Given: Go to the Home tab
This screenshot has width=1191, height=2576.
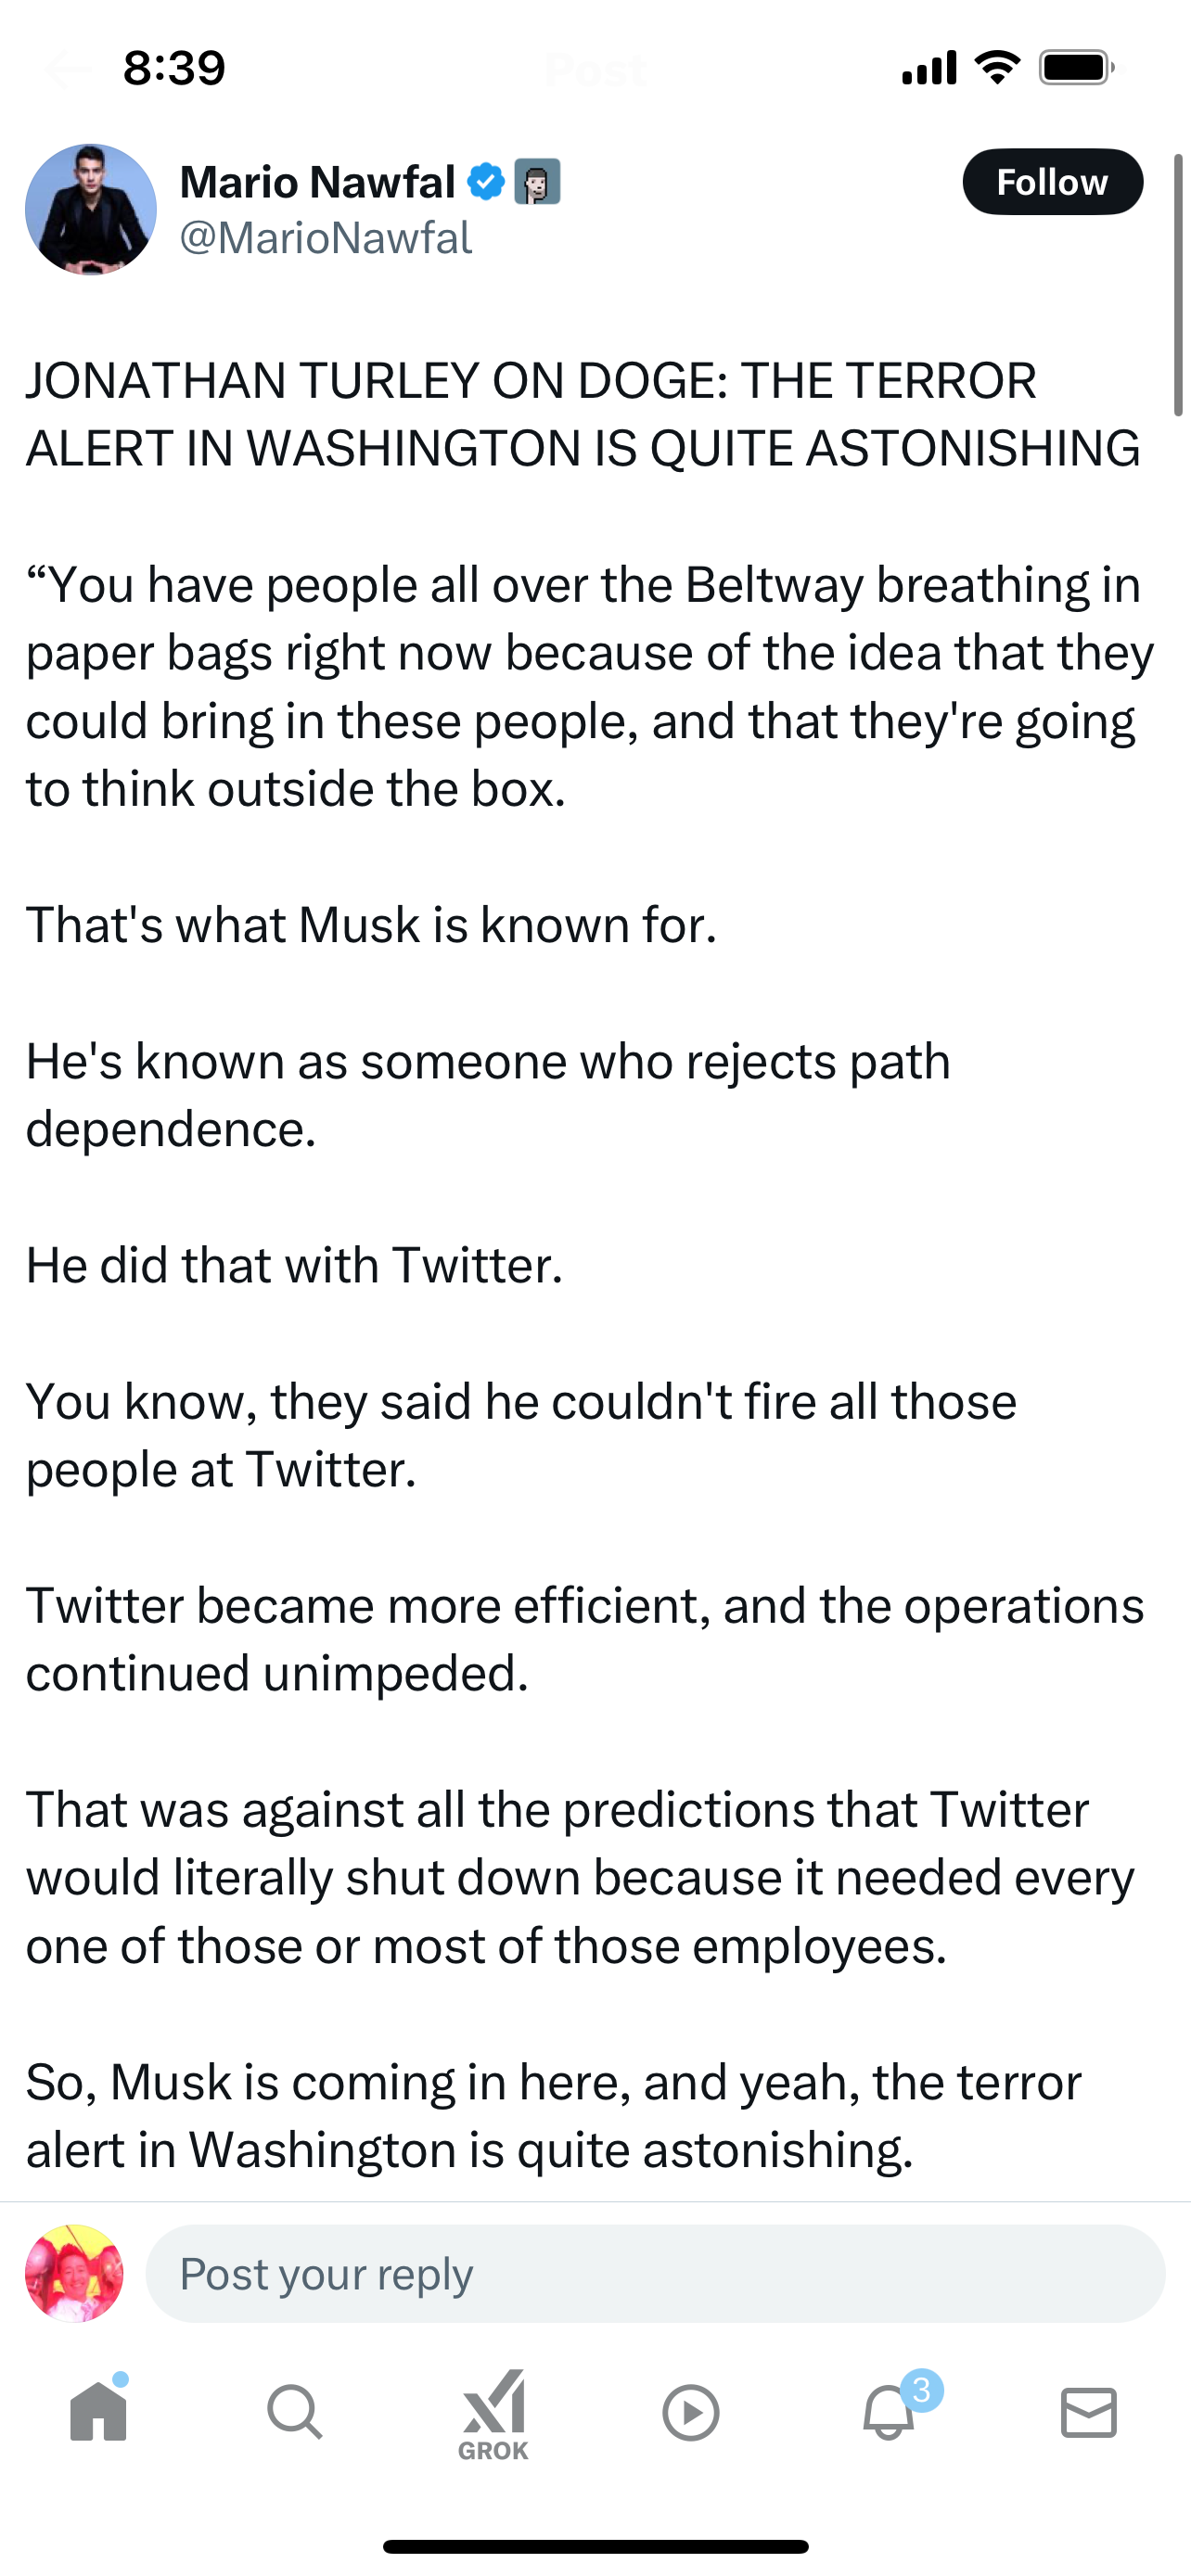Looking at the screenshot, I should [x=99, y=2412].
